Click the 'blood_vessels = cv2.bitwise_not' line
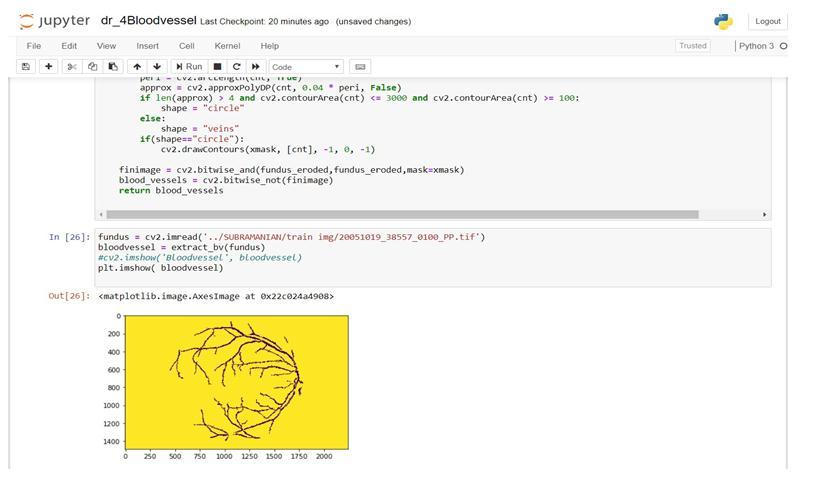Screen dimensions: 821x481 226,180
